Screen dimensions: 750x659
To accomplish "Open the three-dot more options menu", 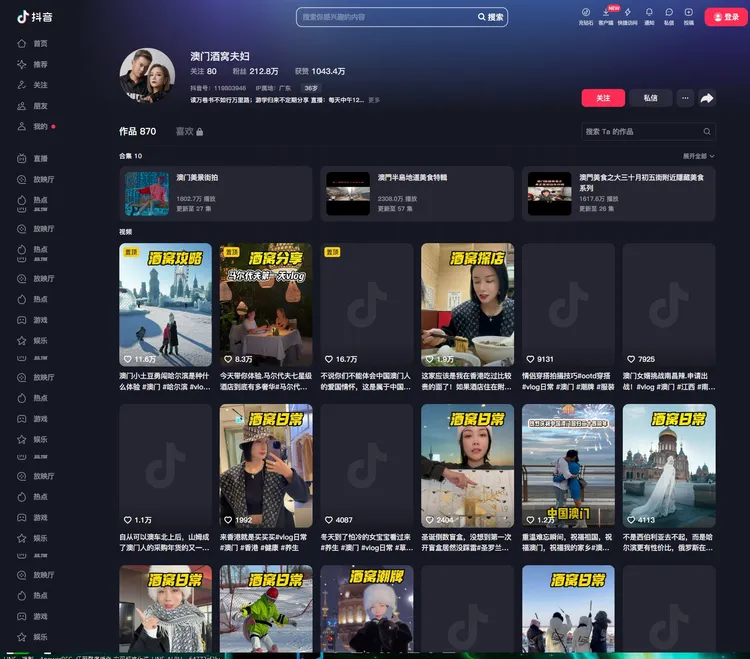I will point(684,98).
